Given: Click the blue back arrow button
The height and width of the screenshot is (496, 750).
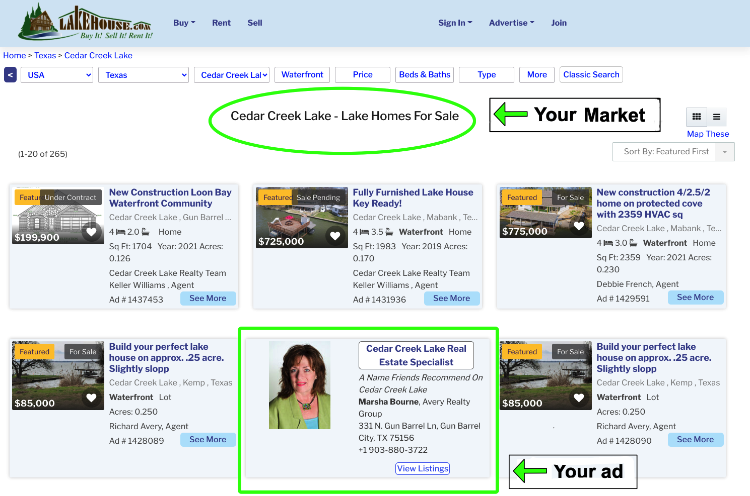Looking at the screenshot, I should pyautogui.click(x=11, y=75).
